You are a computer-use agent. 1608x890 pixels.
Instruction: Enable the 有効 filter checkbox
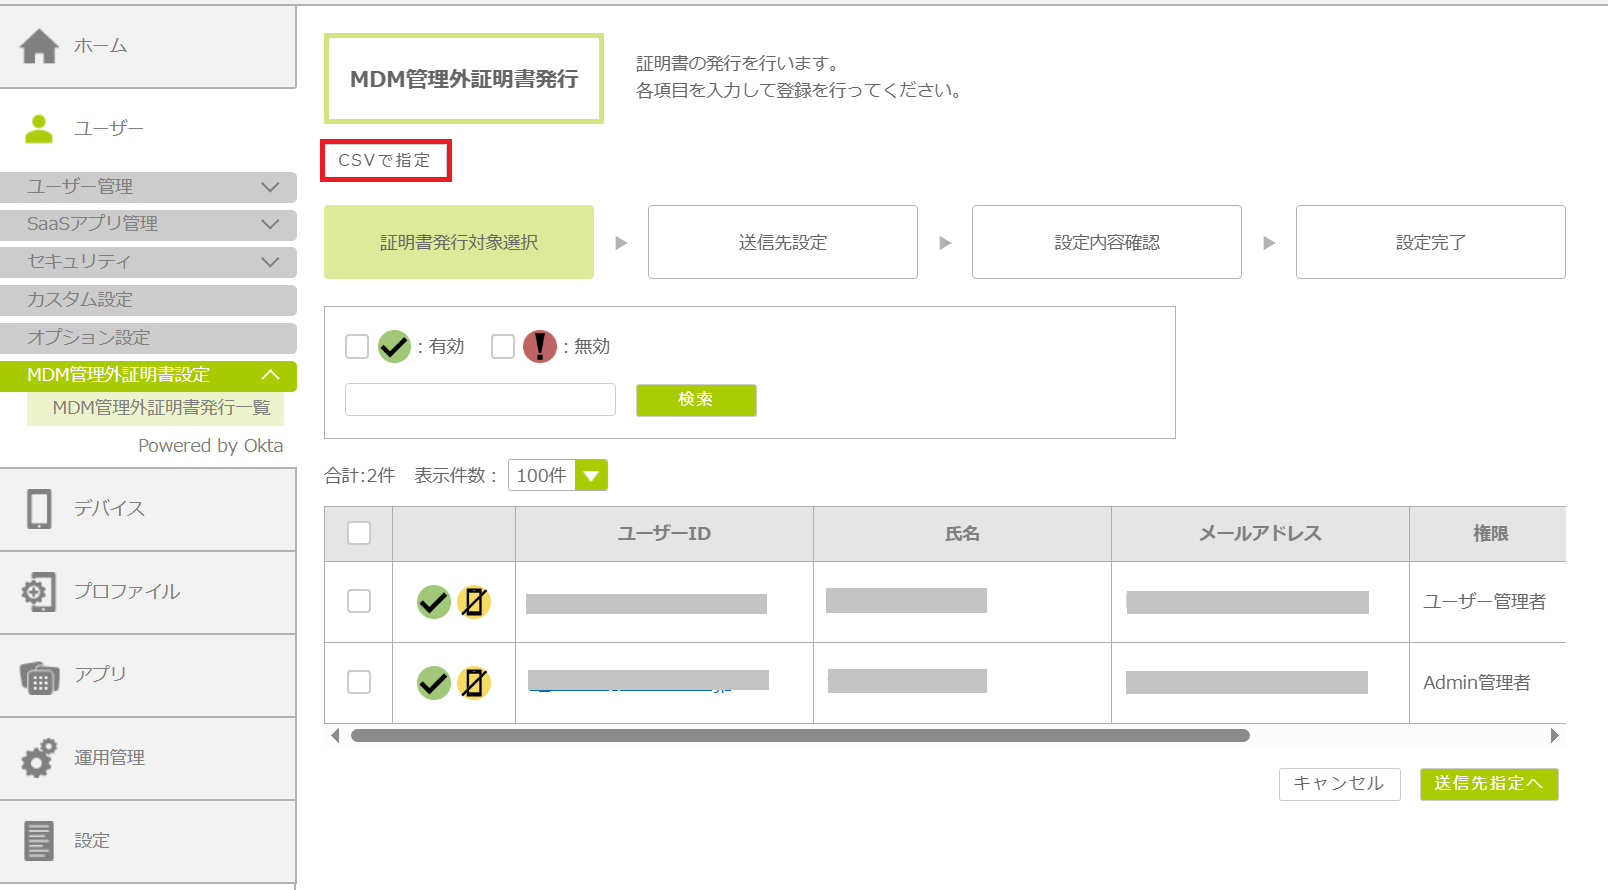coord(357,347)
